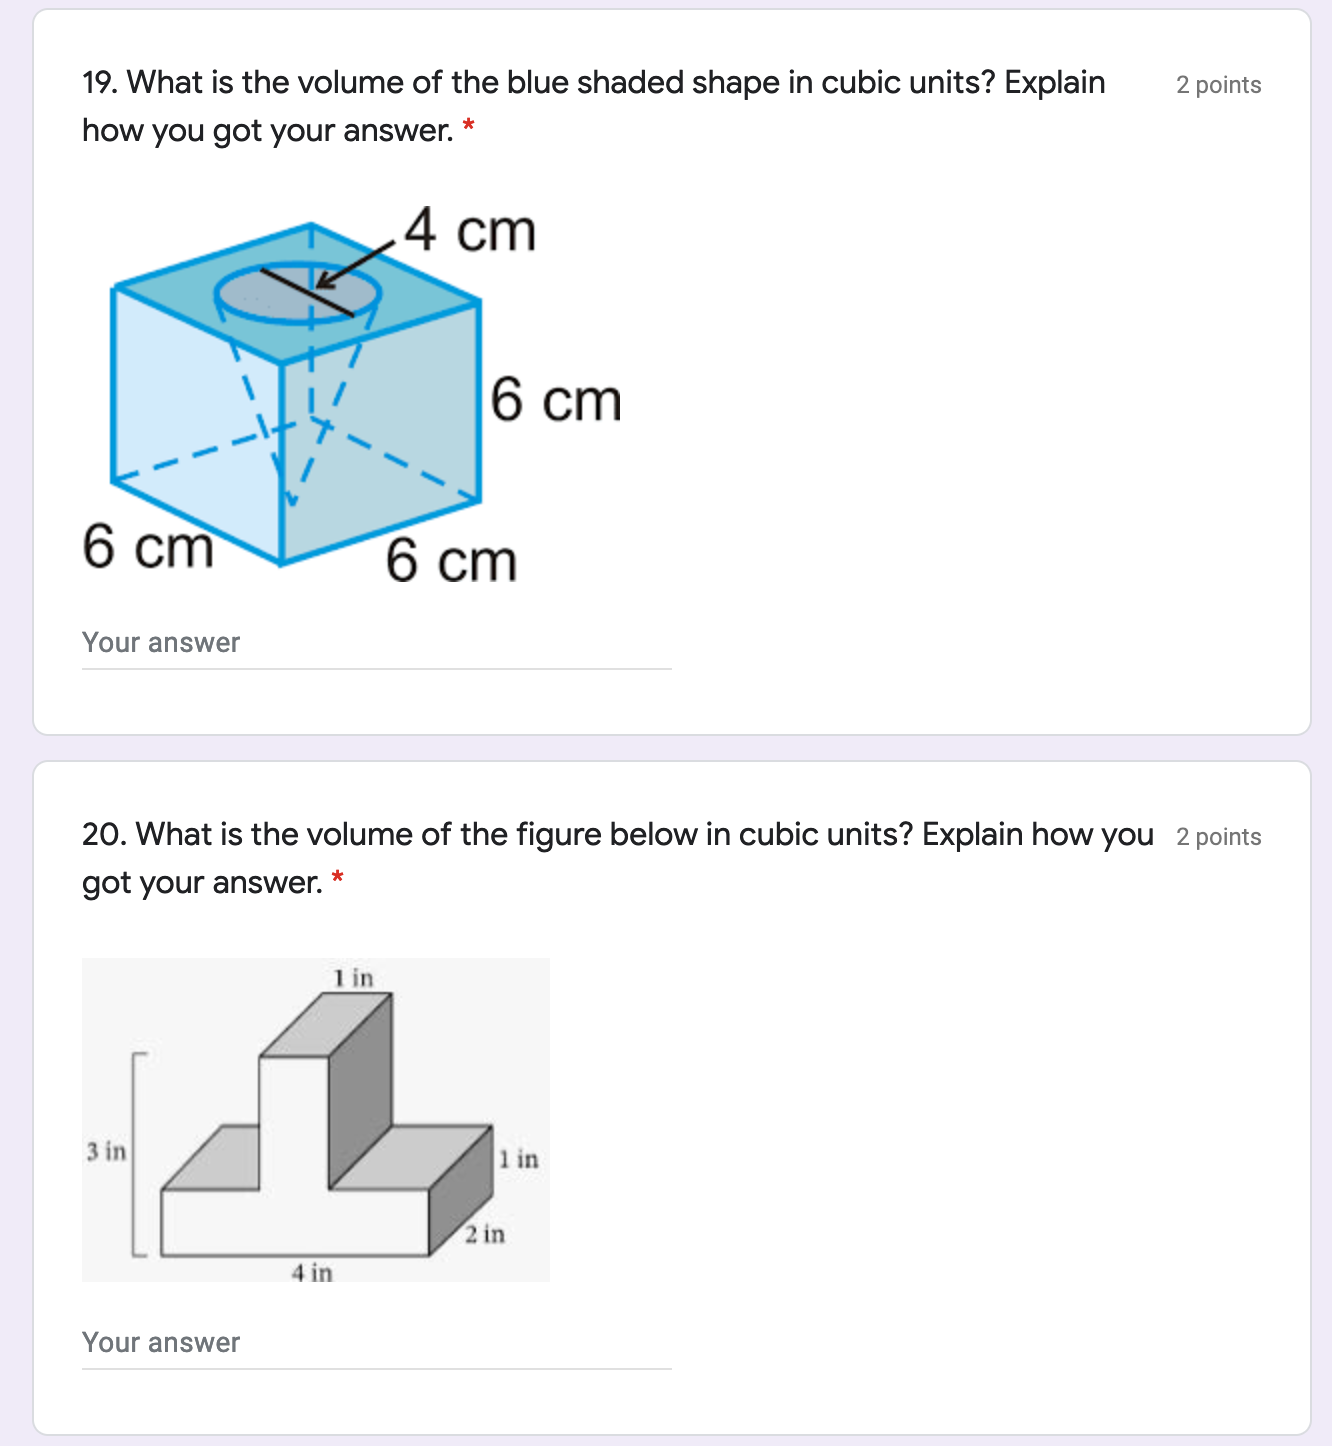Click the '2 in' depth label
The height and width of the screenshot is (1446, 1332).
coord(485,1234)
